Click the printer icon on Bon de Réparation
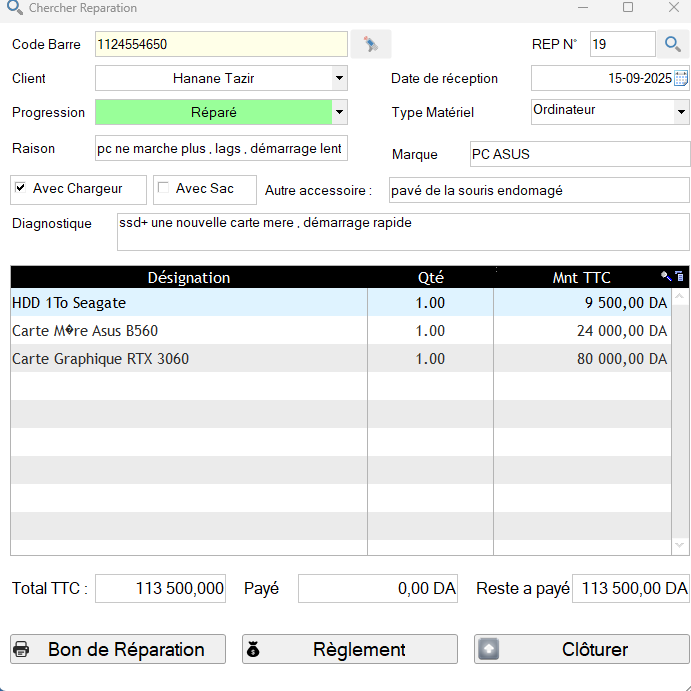Viewport: 691px width, 691px height. point(22,649)
